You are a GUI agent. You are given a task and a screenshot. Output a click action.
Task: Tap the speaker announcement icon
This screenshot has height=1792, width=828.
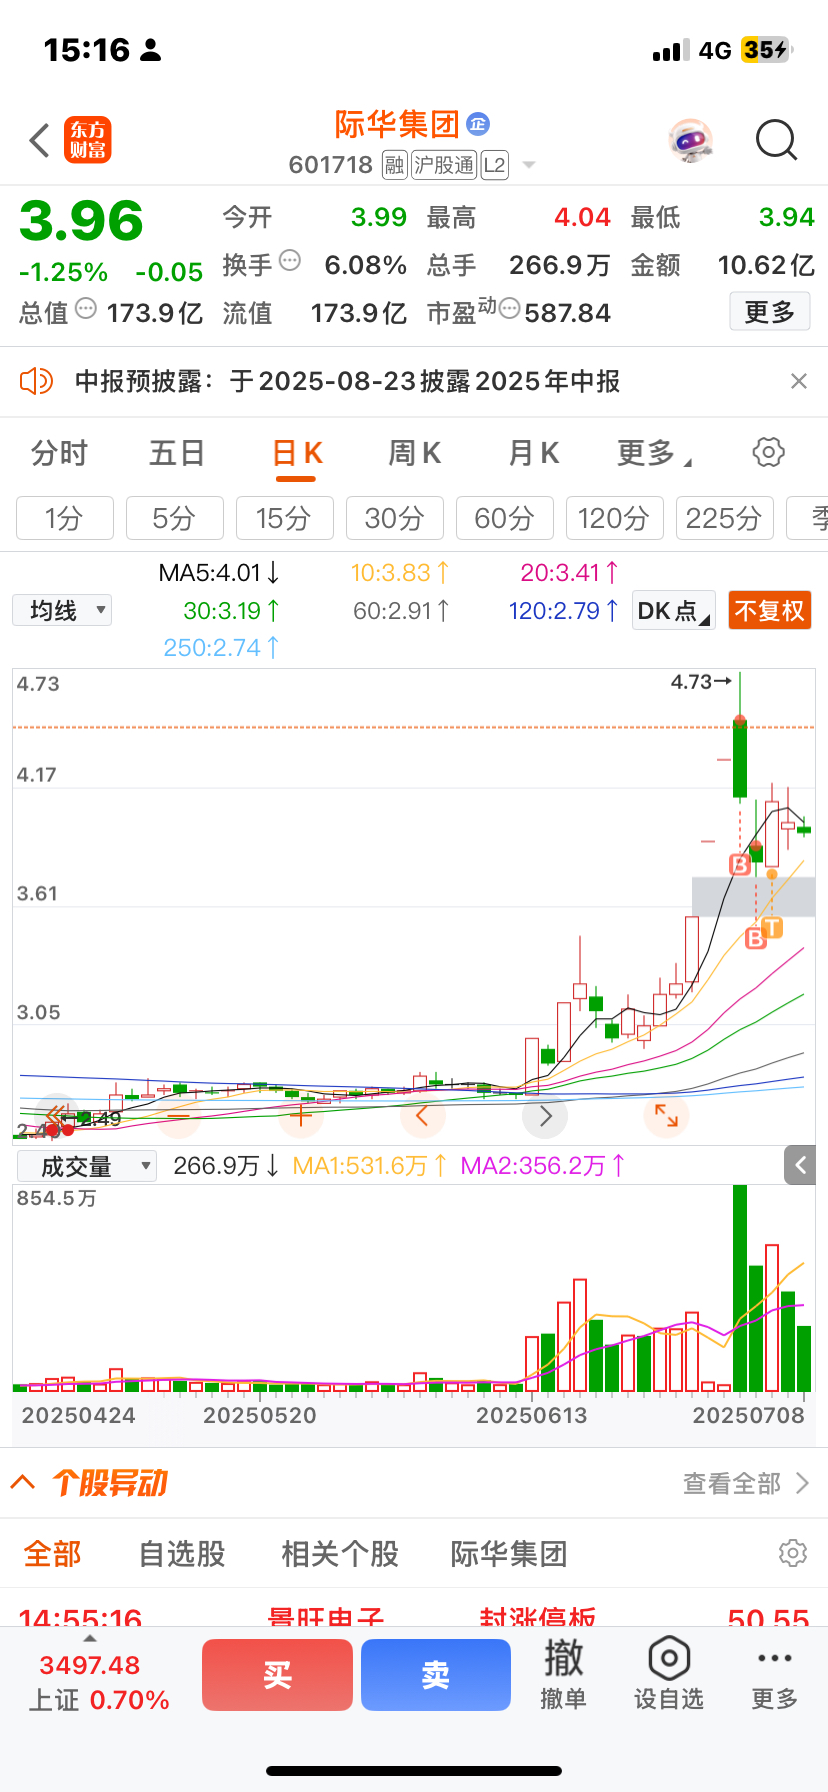pos(36,381)
